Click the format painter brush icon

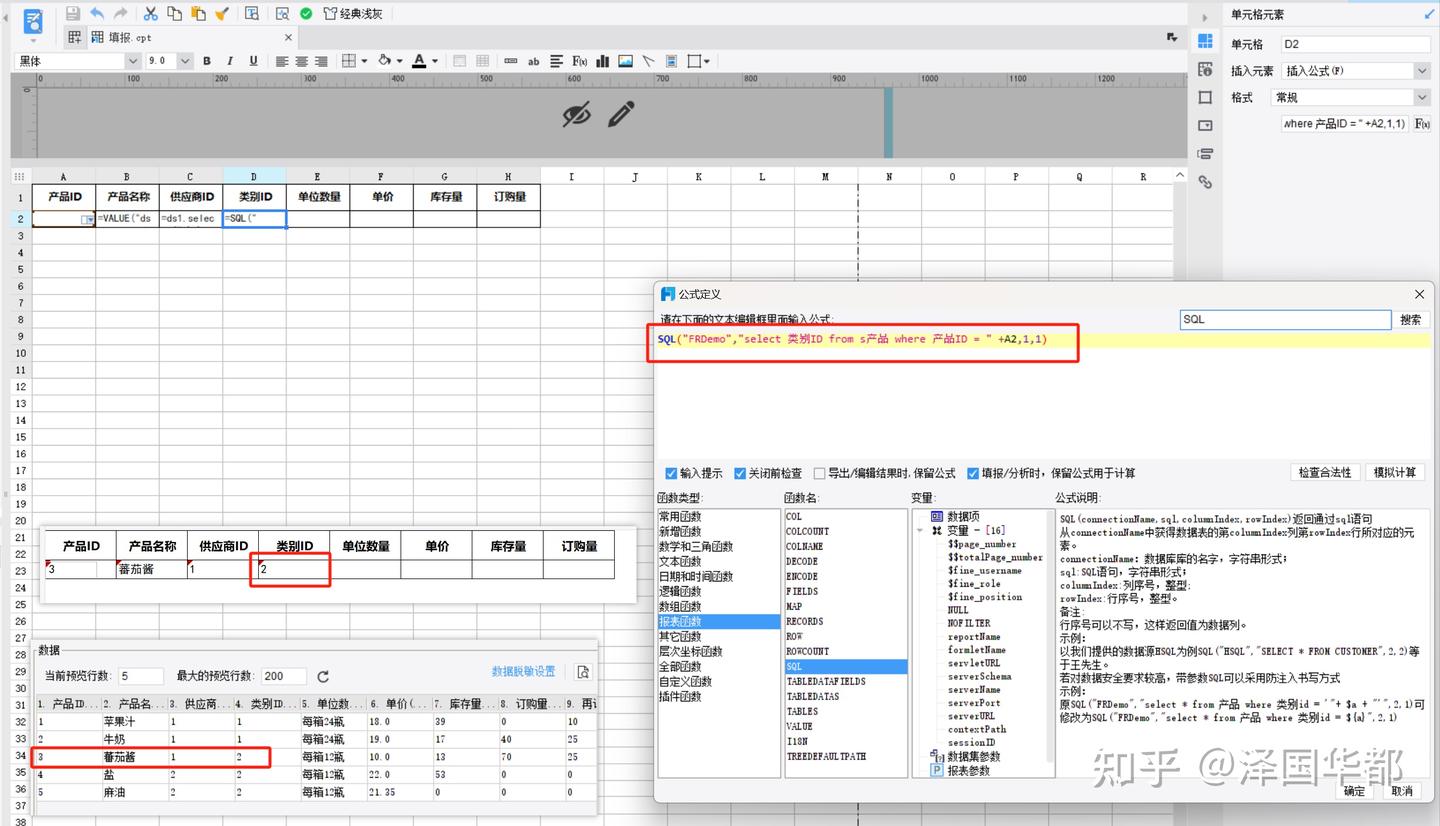click(x=222, y=13)
